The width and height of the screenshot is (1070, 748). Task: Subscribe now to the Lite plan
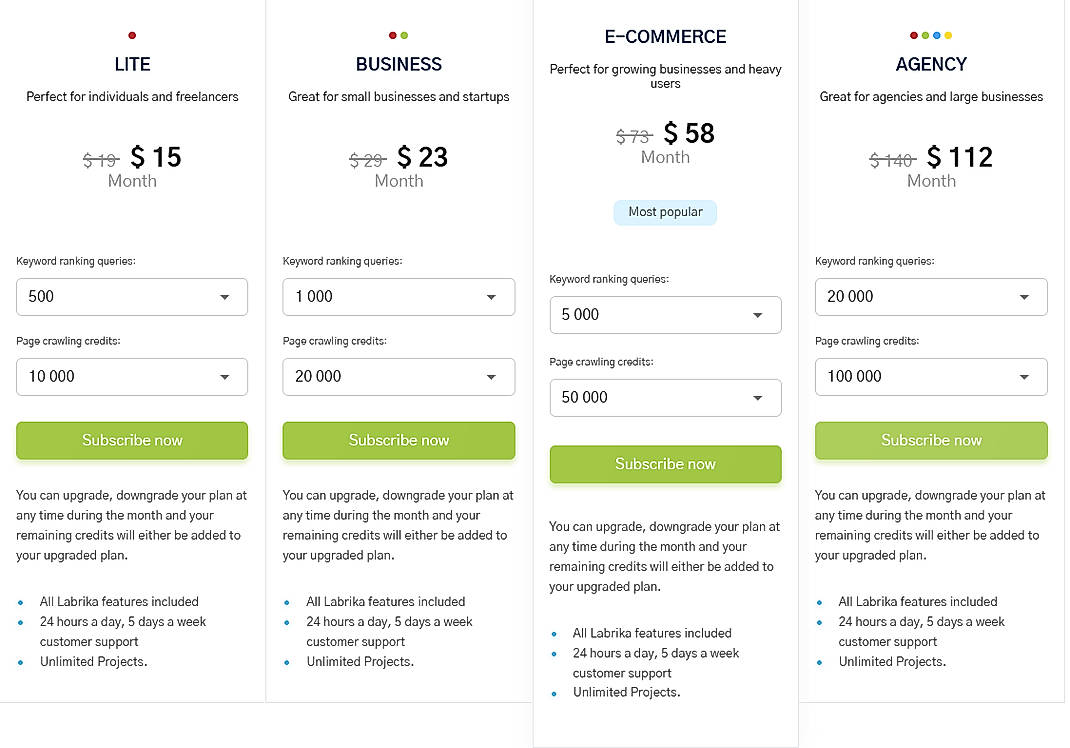[132, 440]
